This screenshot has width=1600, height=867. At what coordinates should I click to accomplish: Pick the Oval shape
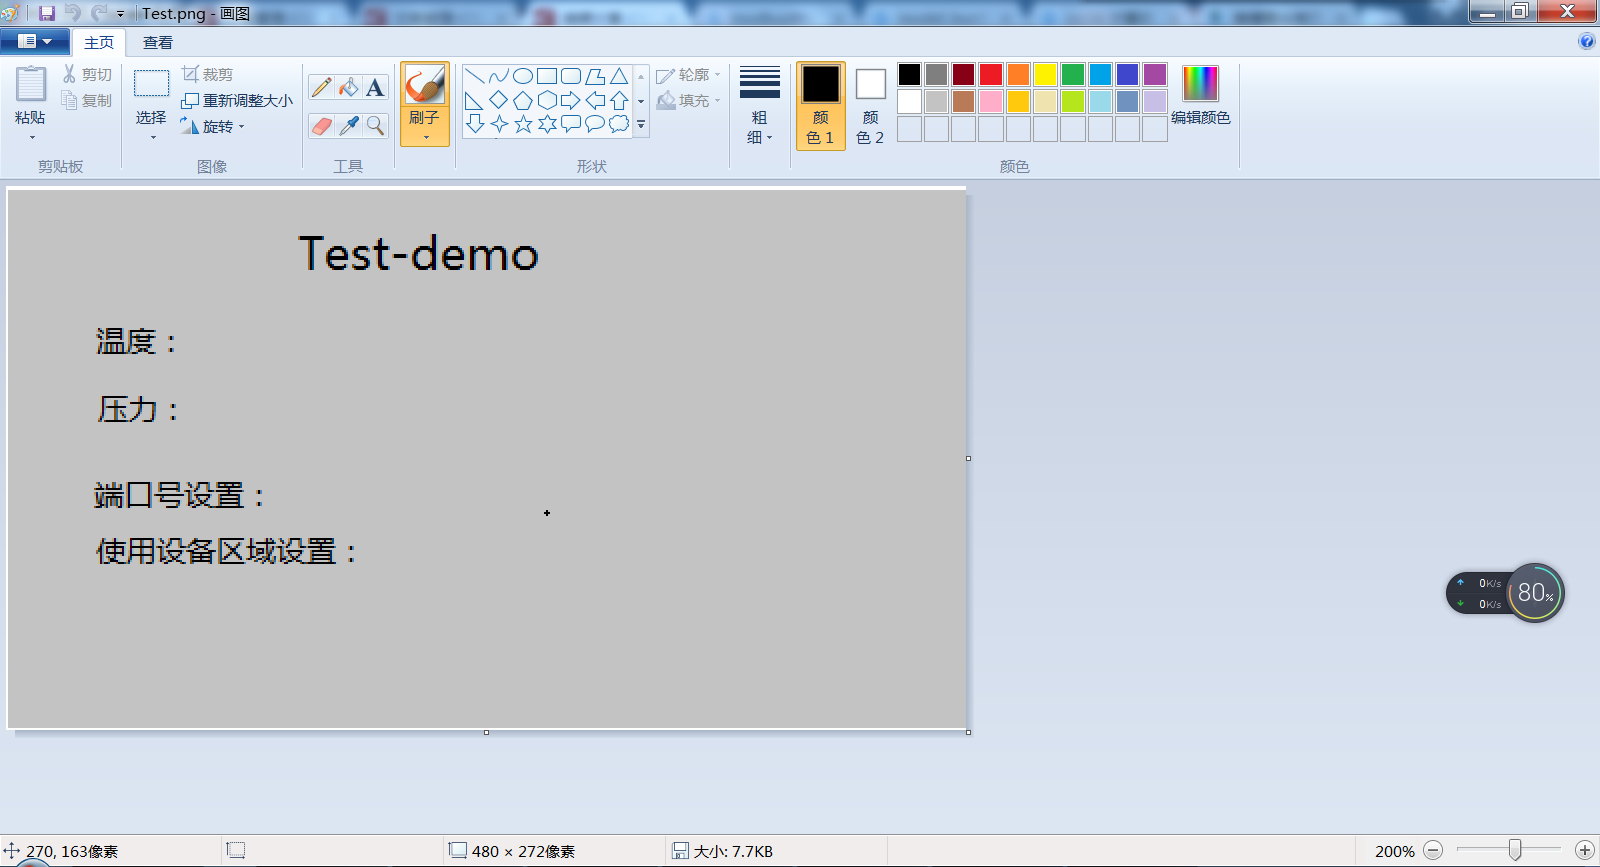[x=523, y=76]
